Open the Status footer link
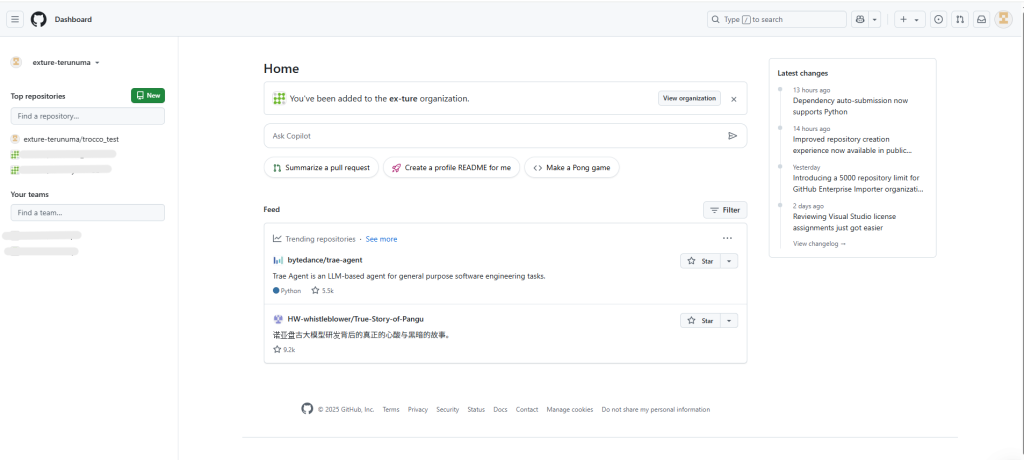This screenshot has width=1024, height=460. click(x=476, y=410)
